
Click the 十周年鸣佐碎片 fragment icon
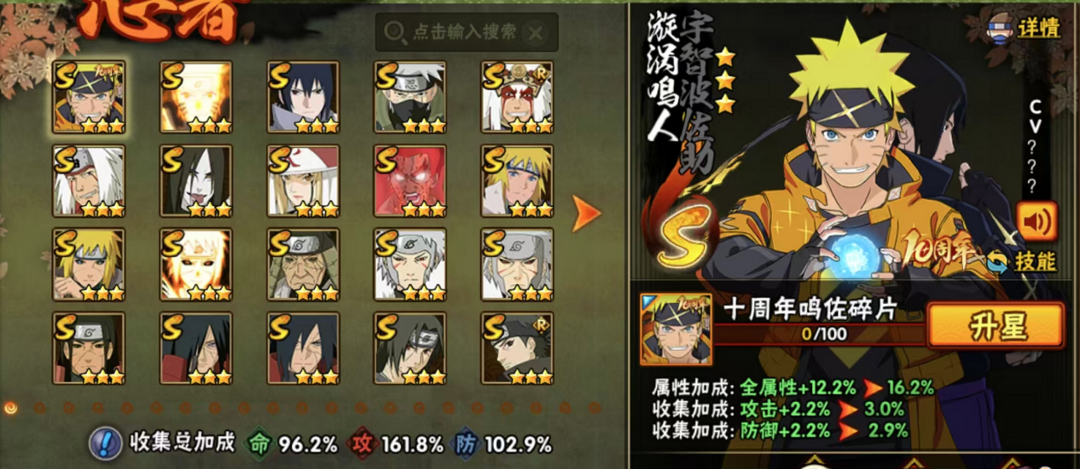(676, 329)
